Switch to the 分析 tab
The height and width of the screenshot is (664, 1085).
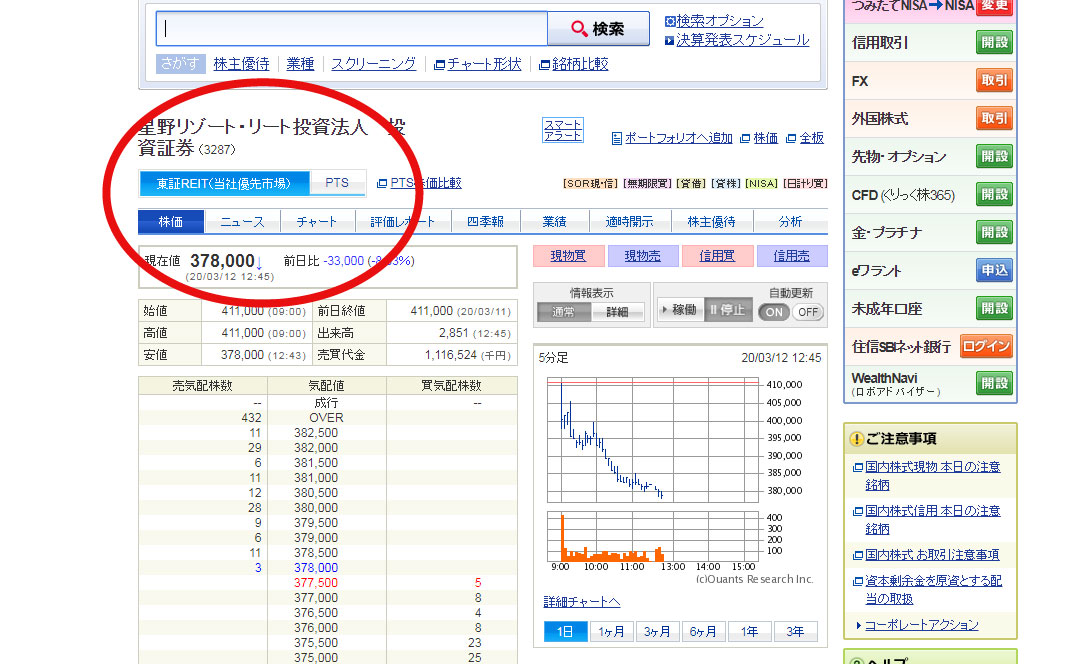[x=790, y=221]
